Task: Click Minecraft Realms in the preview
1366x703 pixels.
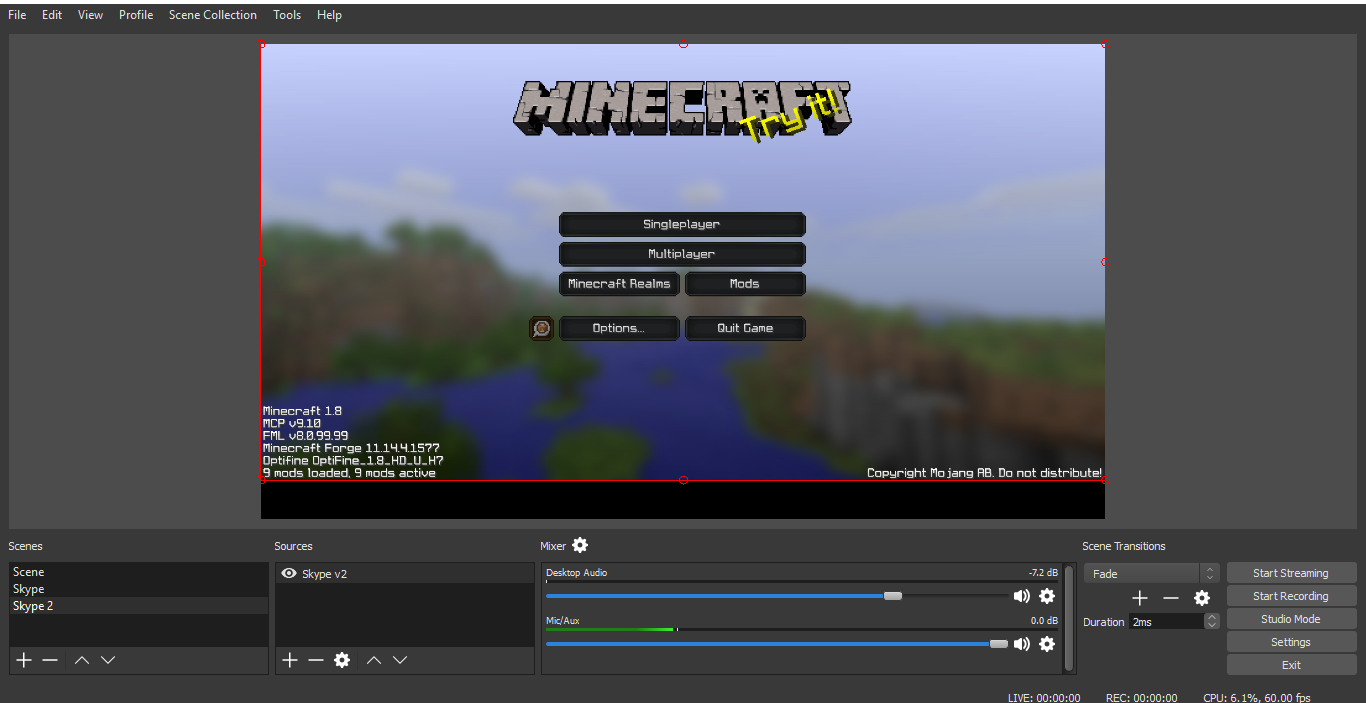Action: (619, 284)
